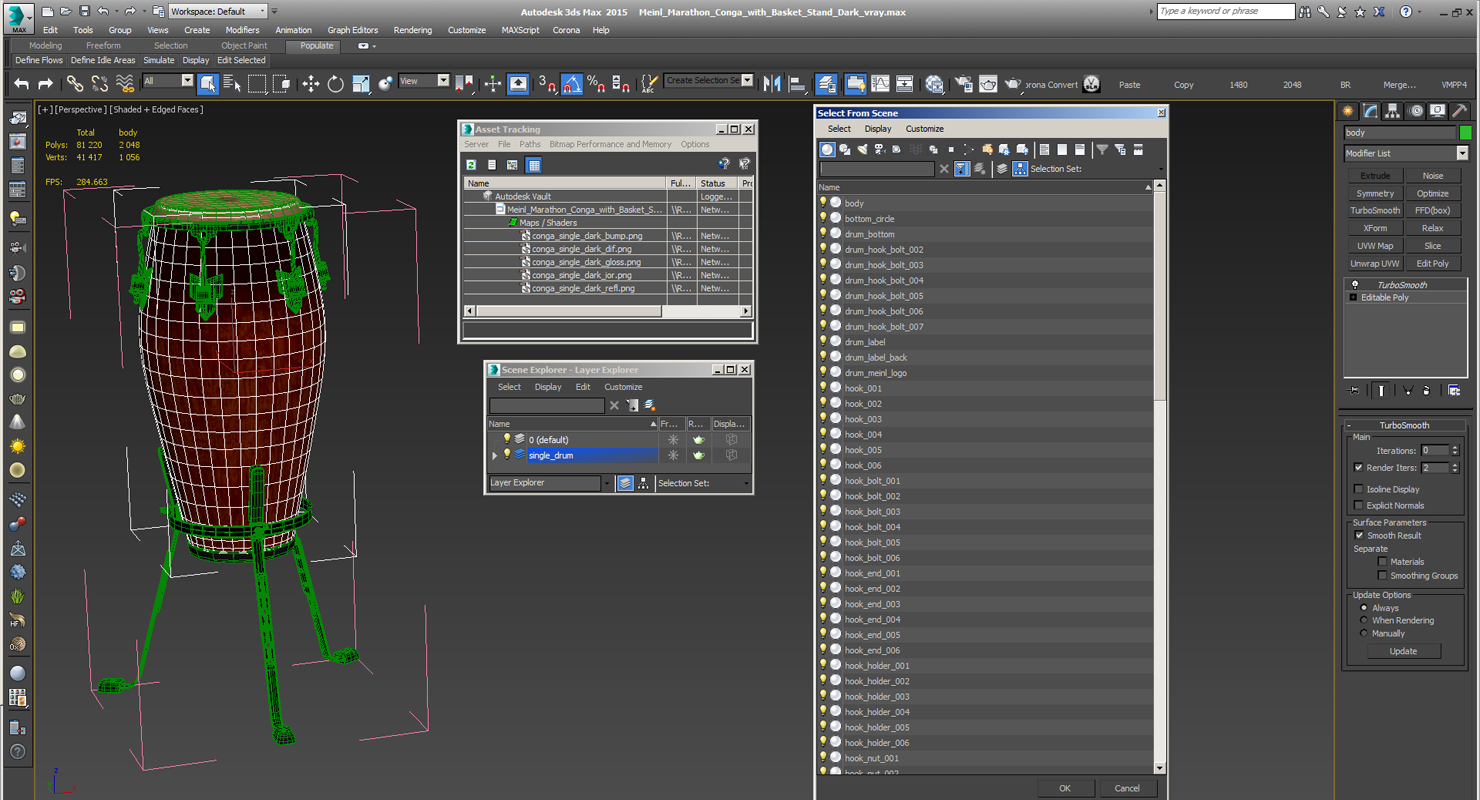Toggle Display Cameras filter in Select From Scene
1480x800 pixels.
coord(879,149)
